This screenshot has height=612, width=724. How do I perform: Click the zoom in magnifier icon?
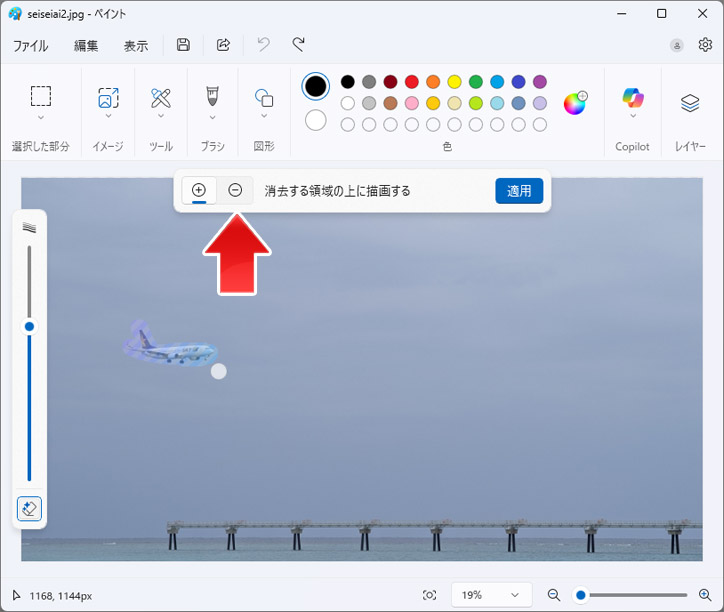tap(705, 595)
